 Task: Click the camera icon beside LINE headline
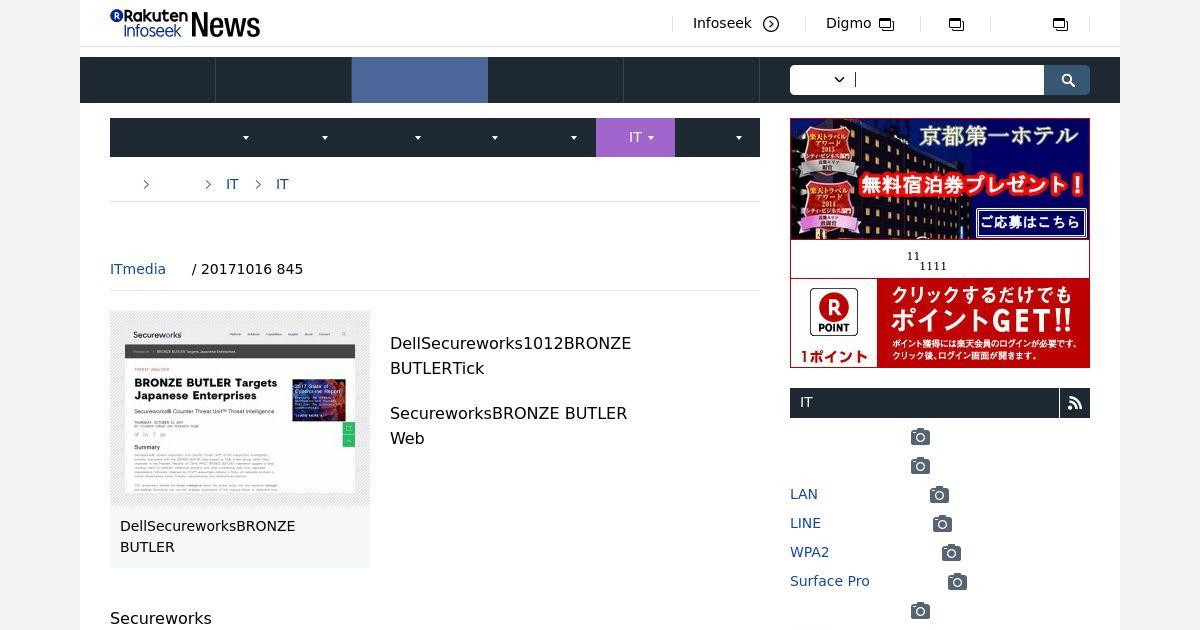(942, 524)
